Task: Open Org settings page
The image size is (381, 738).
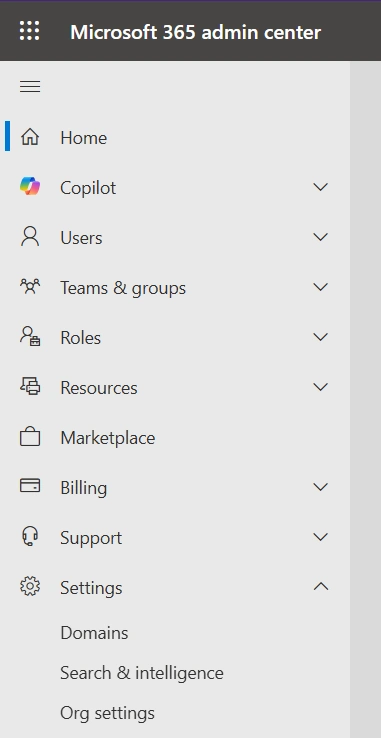Action: pos(107,714)
